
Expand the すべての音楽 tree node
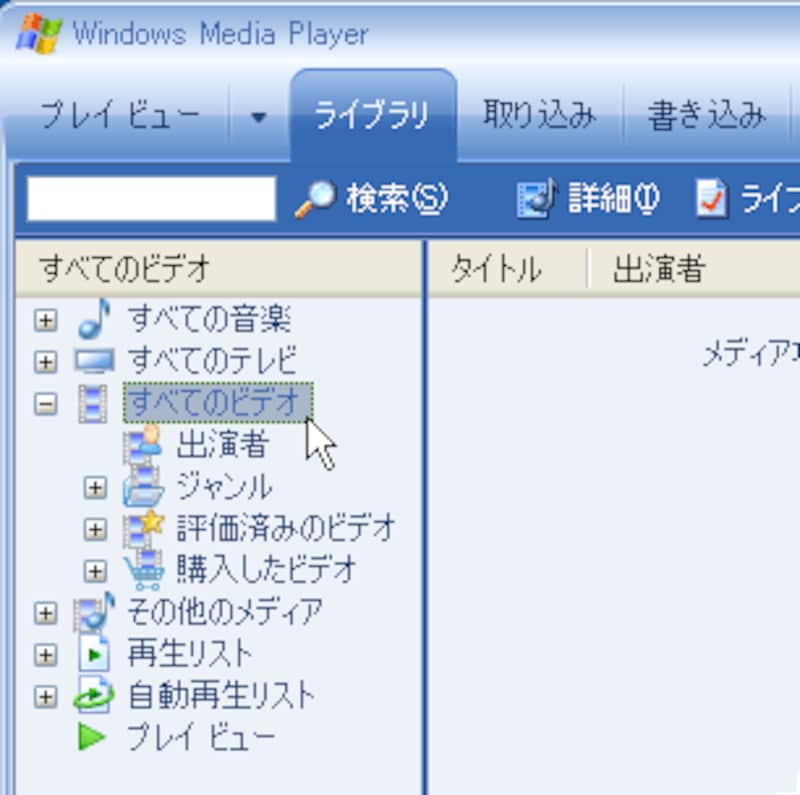click(45, 320)
